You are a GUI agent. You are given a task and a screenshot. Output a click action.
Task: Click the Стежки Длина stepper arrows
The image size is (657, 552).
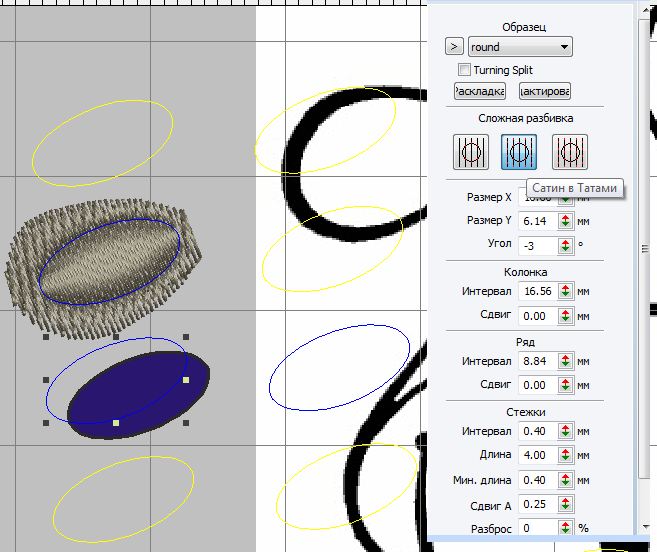click(565, 455)
